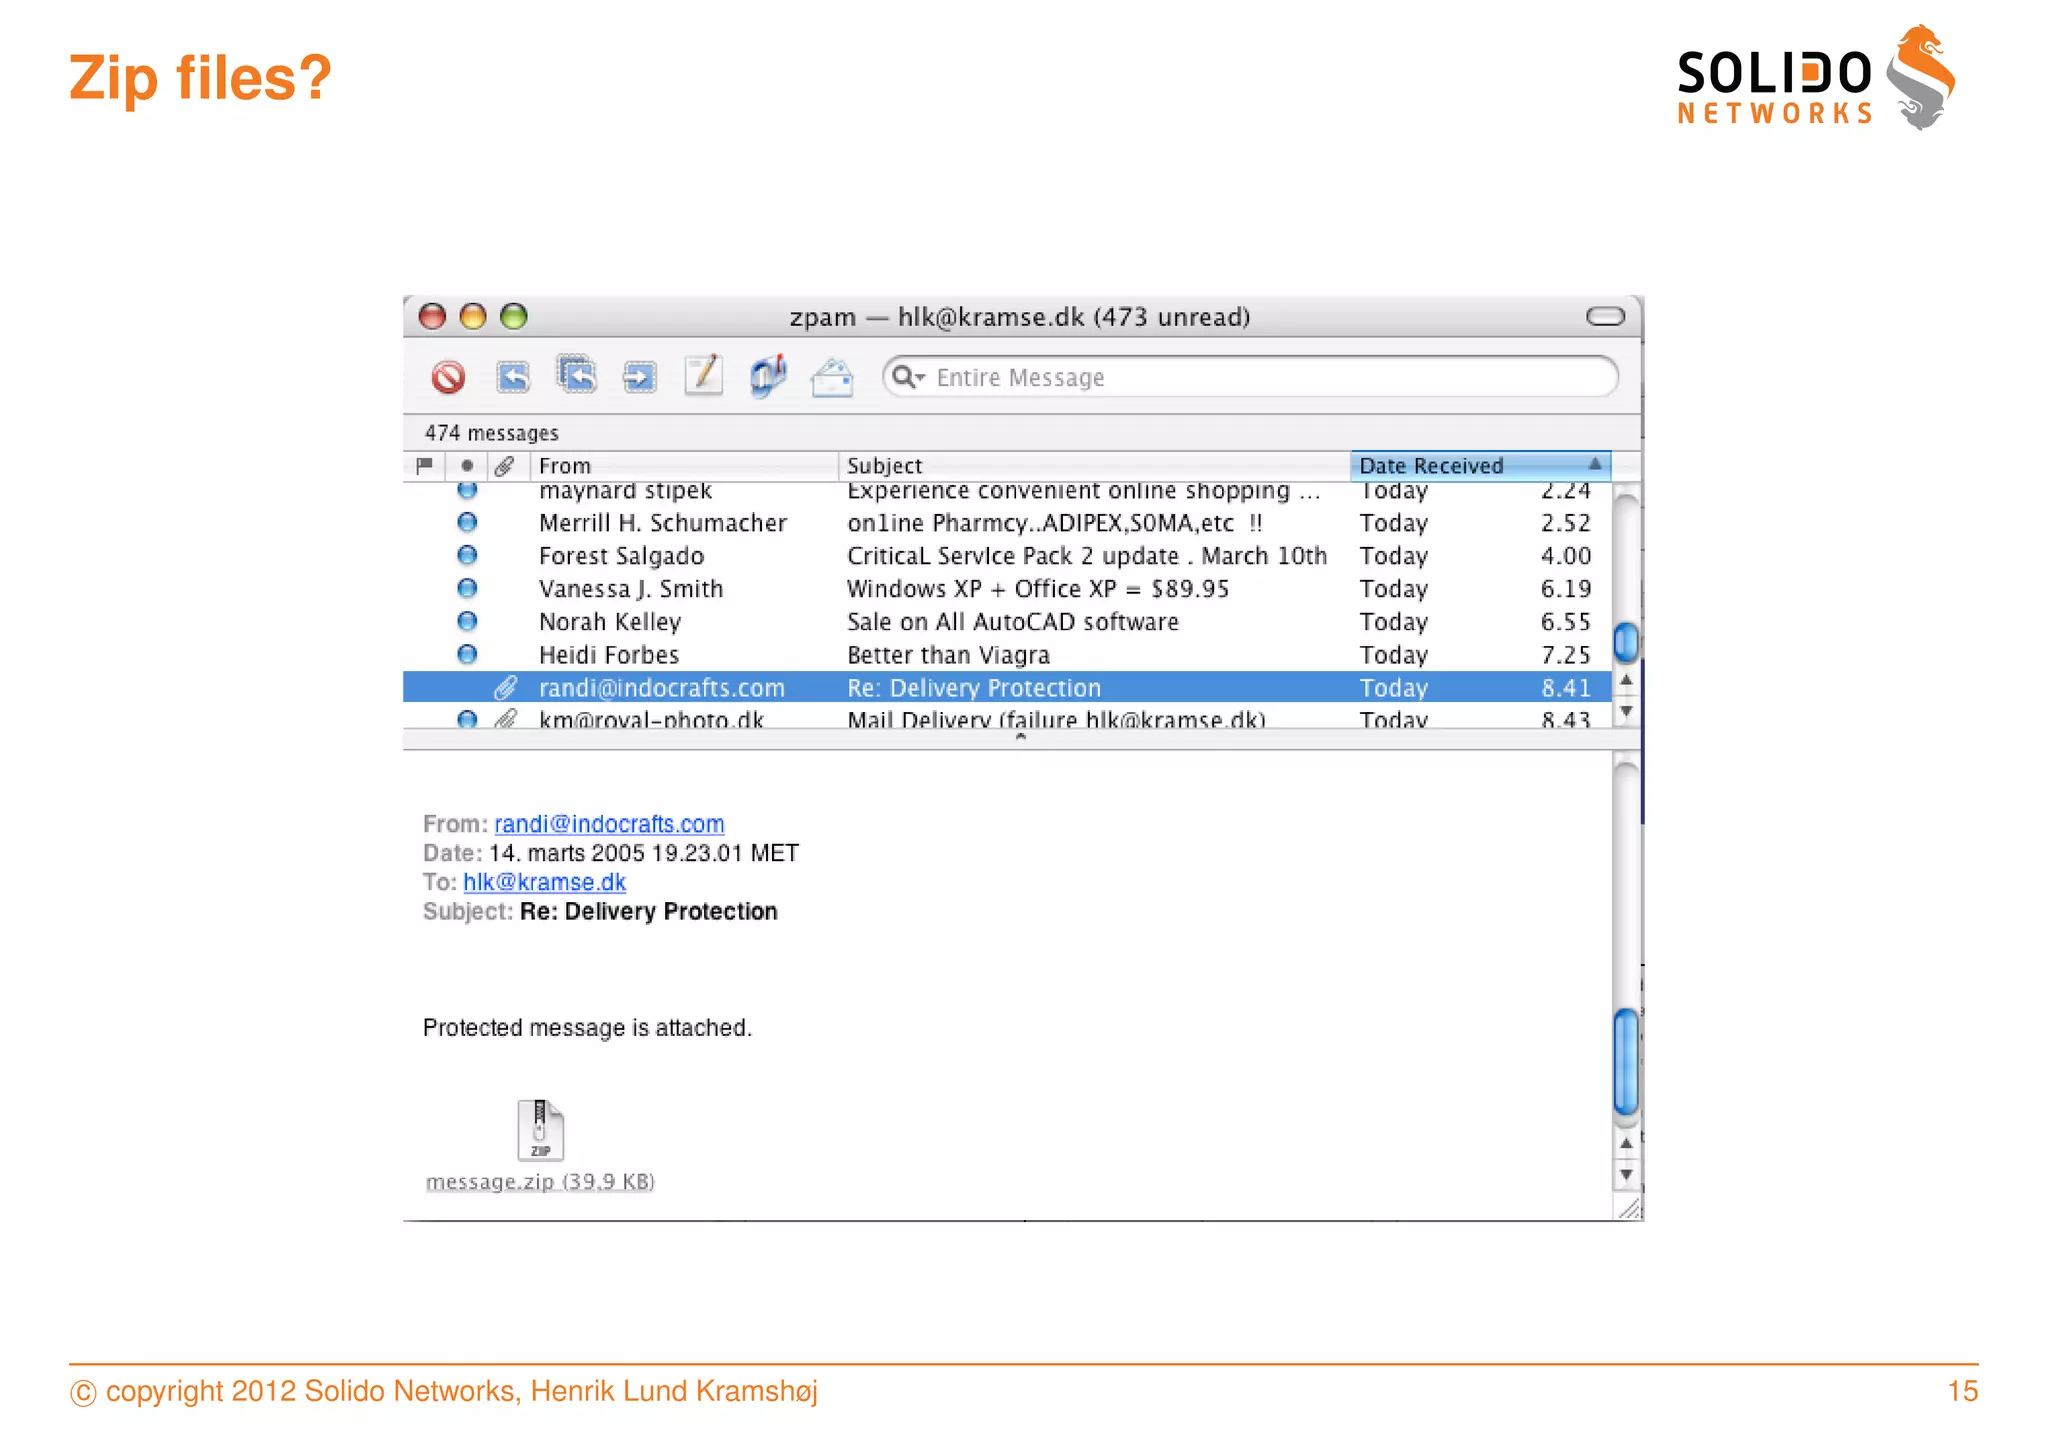Click the message list scrollbar thumb

tap(1626, 641)
